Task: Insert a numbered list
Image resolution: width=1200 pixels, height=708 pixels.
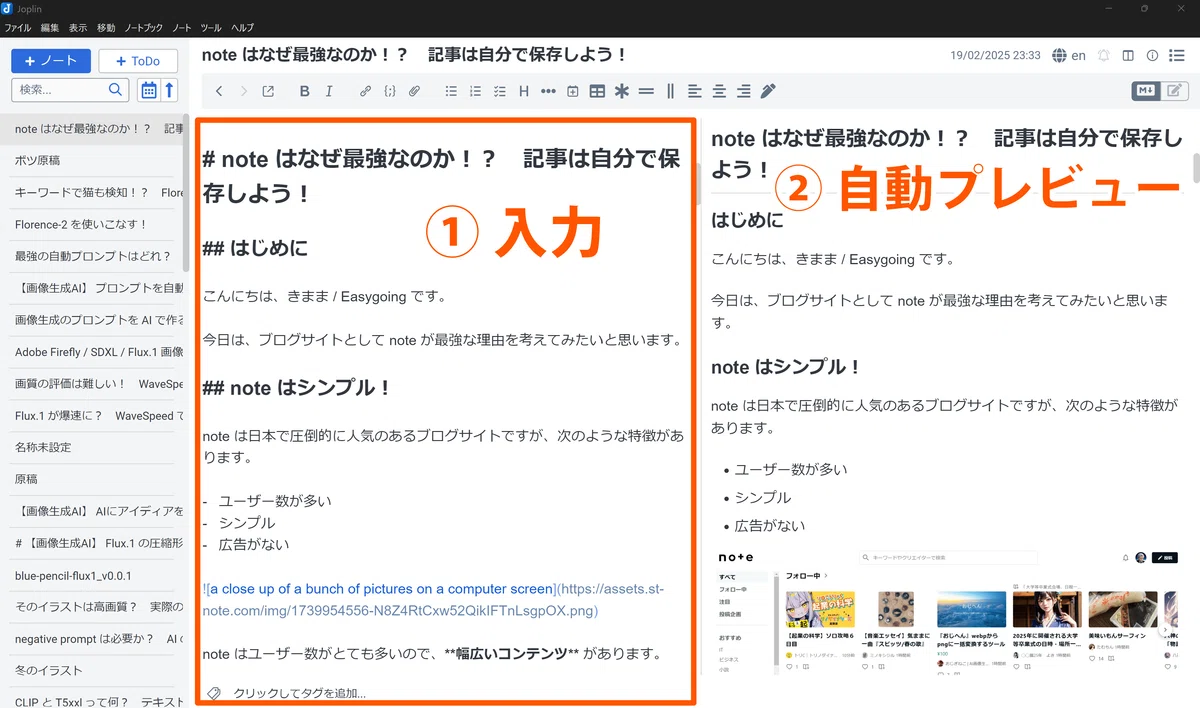Action: [x=475, y=91]
